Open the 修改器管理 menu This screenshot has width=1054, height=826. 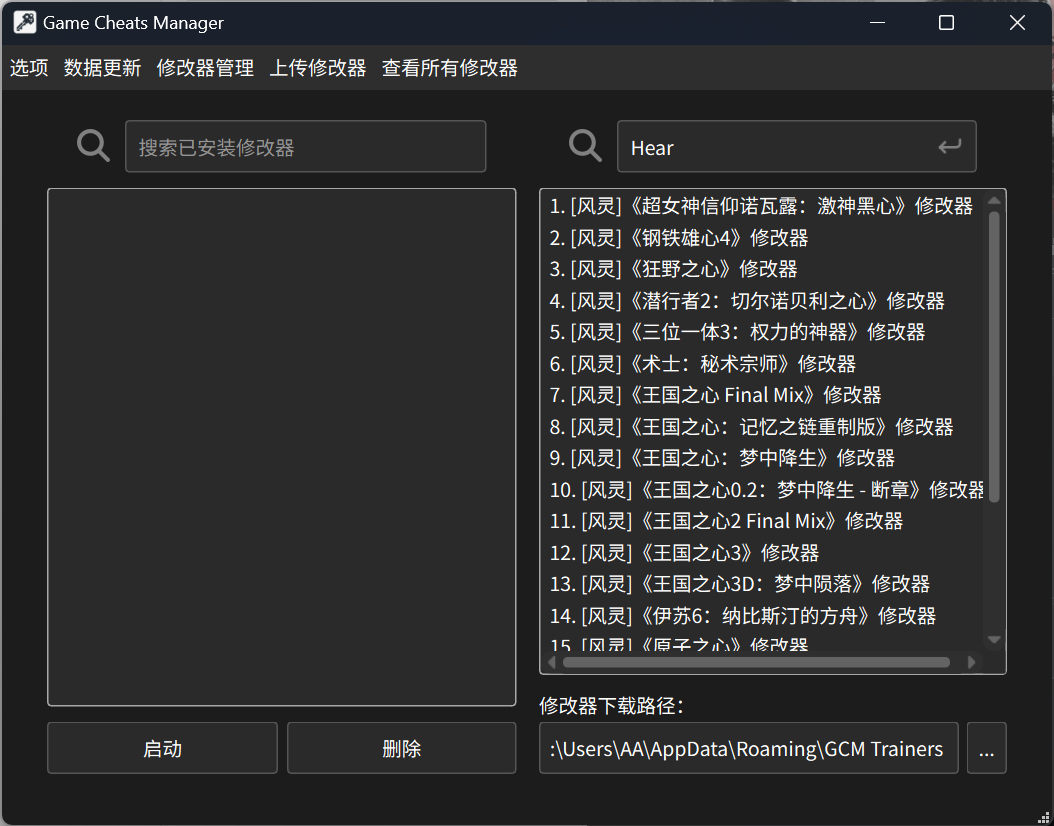point(205,68)
